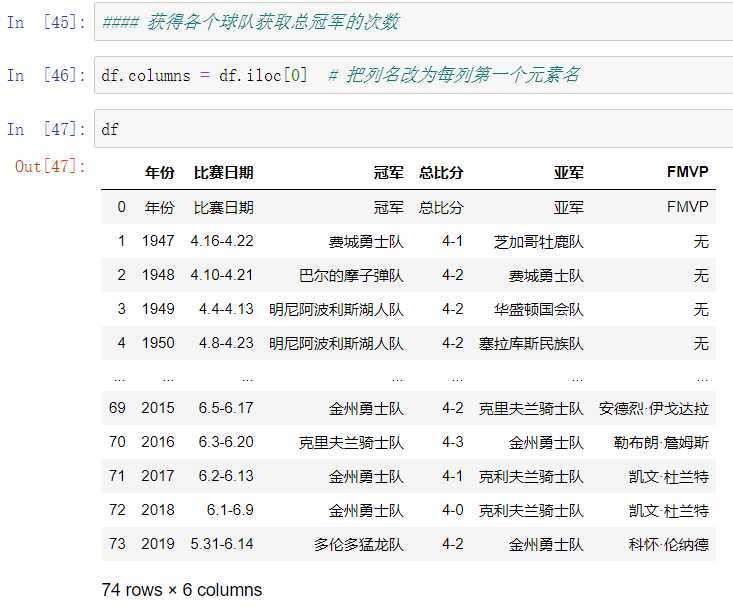Select FMVP cell 安德烈·伊戈达拉
Image resolution: width=733 pixels, height=607 pixels.
[x=654, y=408]
